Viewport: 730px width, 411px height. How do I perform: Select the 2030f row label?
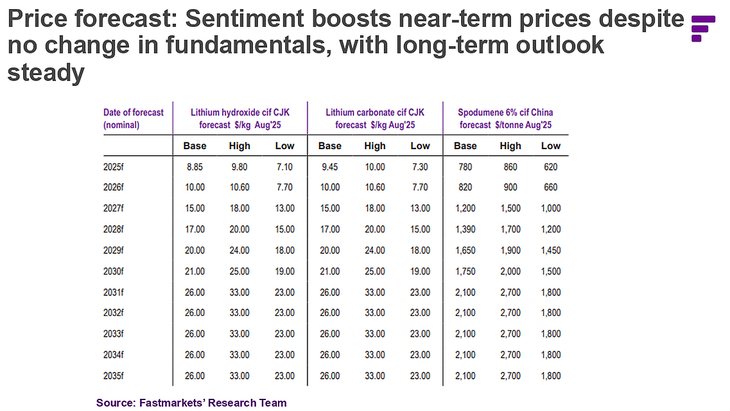click(x=115, y=270)
